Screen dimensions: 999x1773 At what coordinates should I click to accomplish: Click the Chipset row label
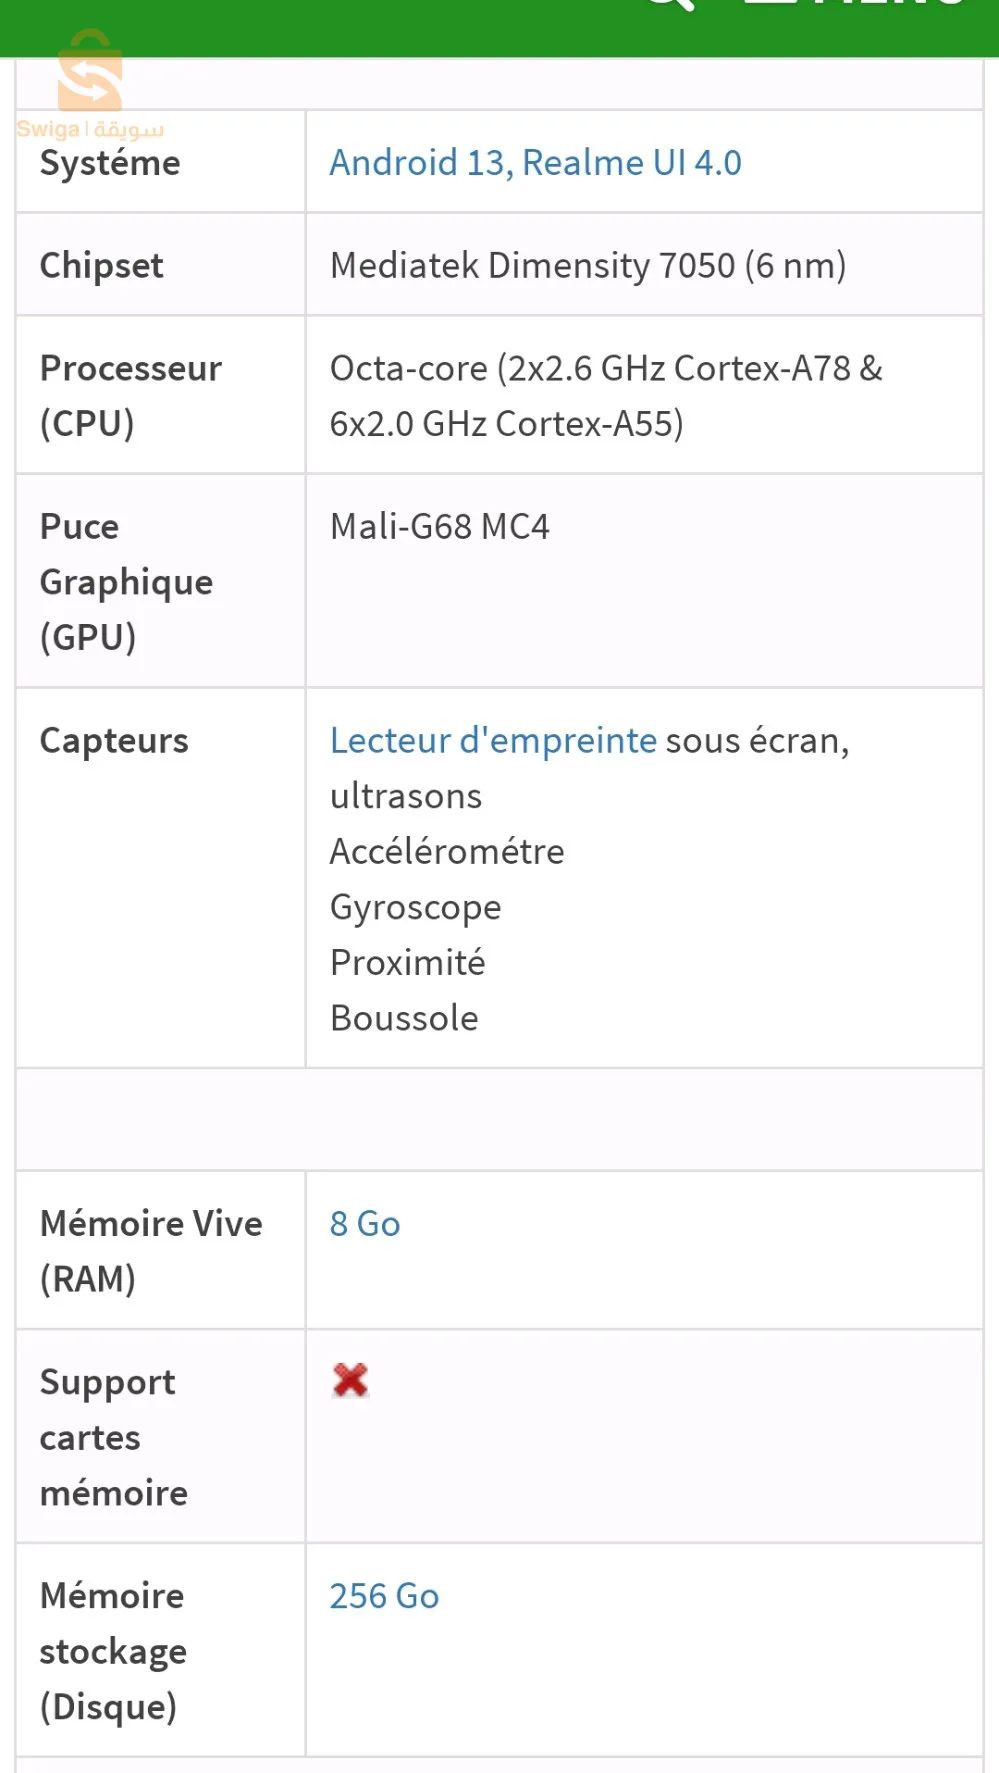101,265
